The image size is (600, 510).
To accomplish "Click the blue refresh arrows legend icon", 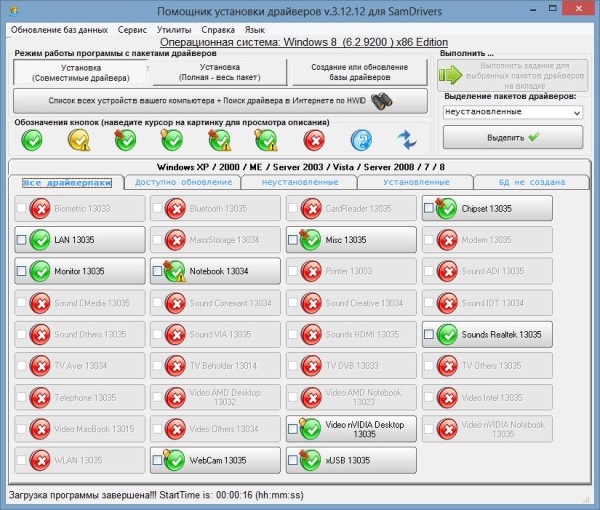I will coord(407,140).
